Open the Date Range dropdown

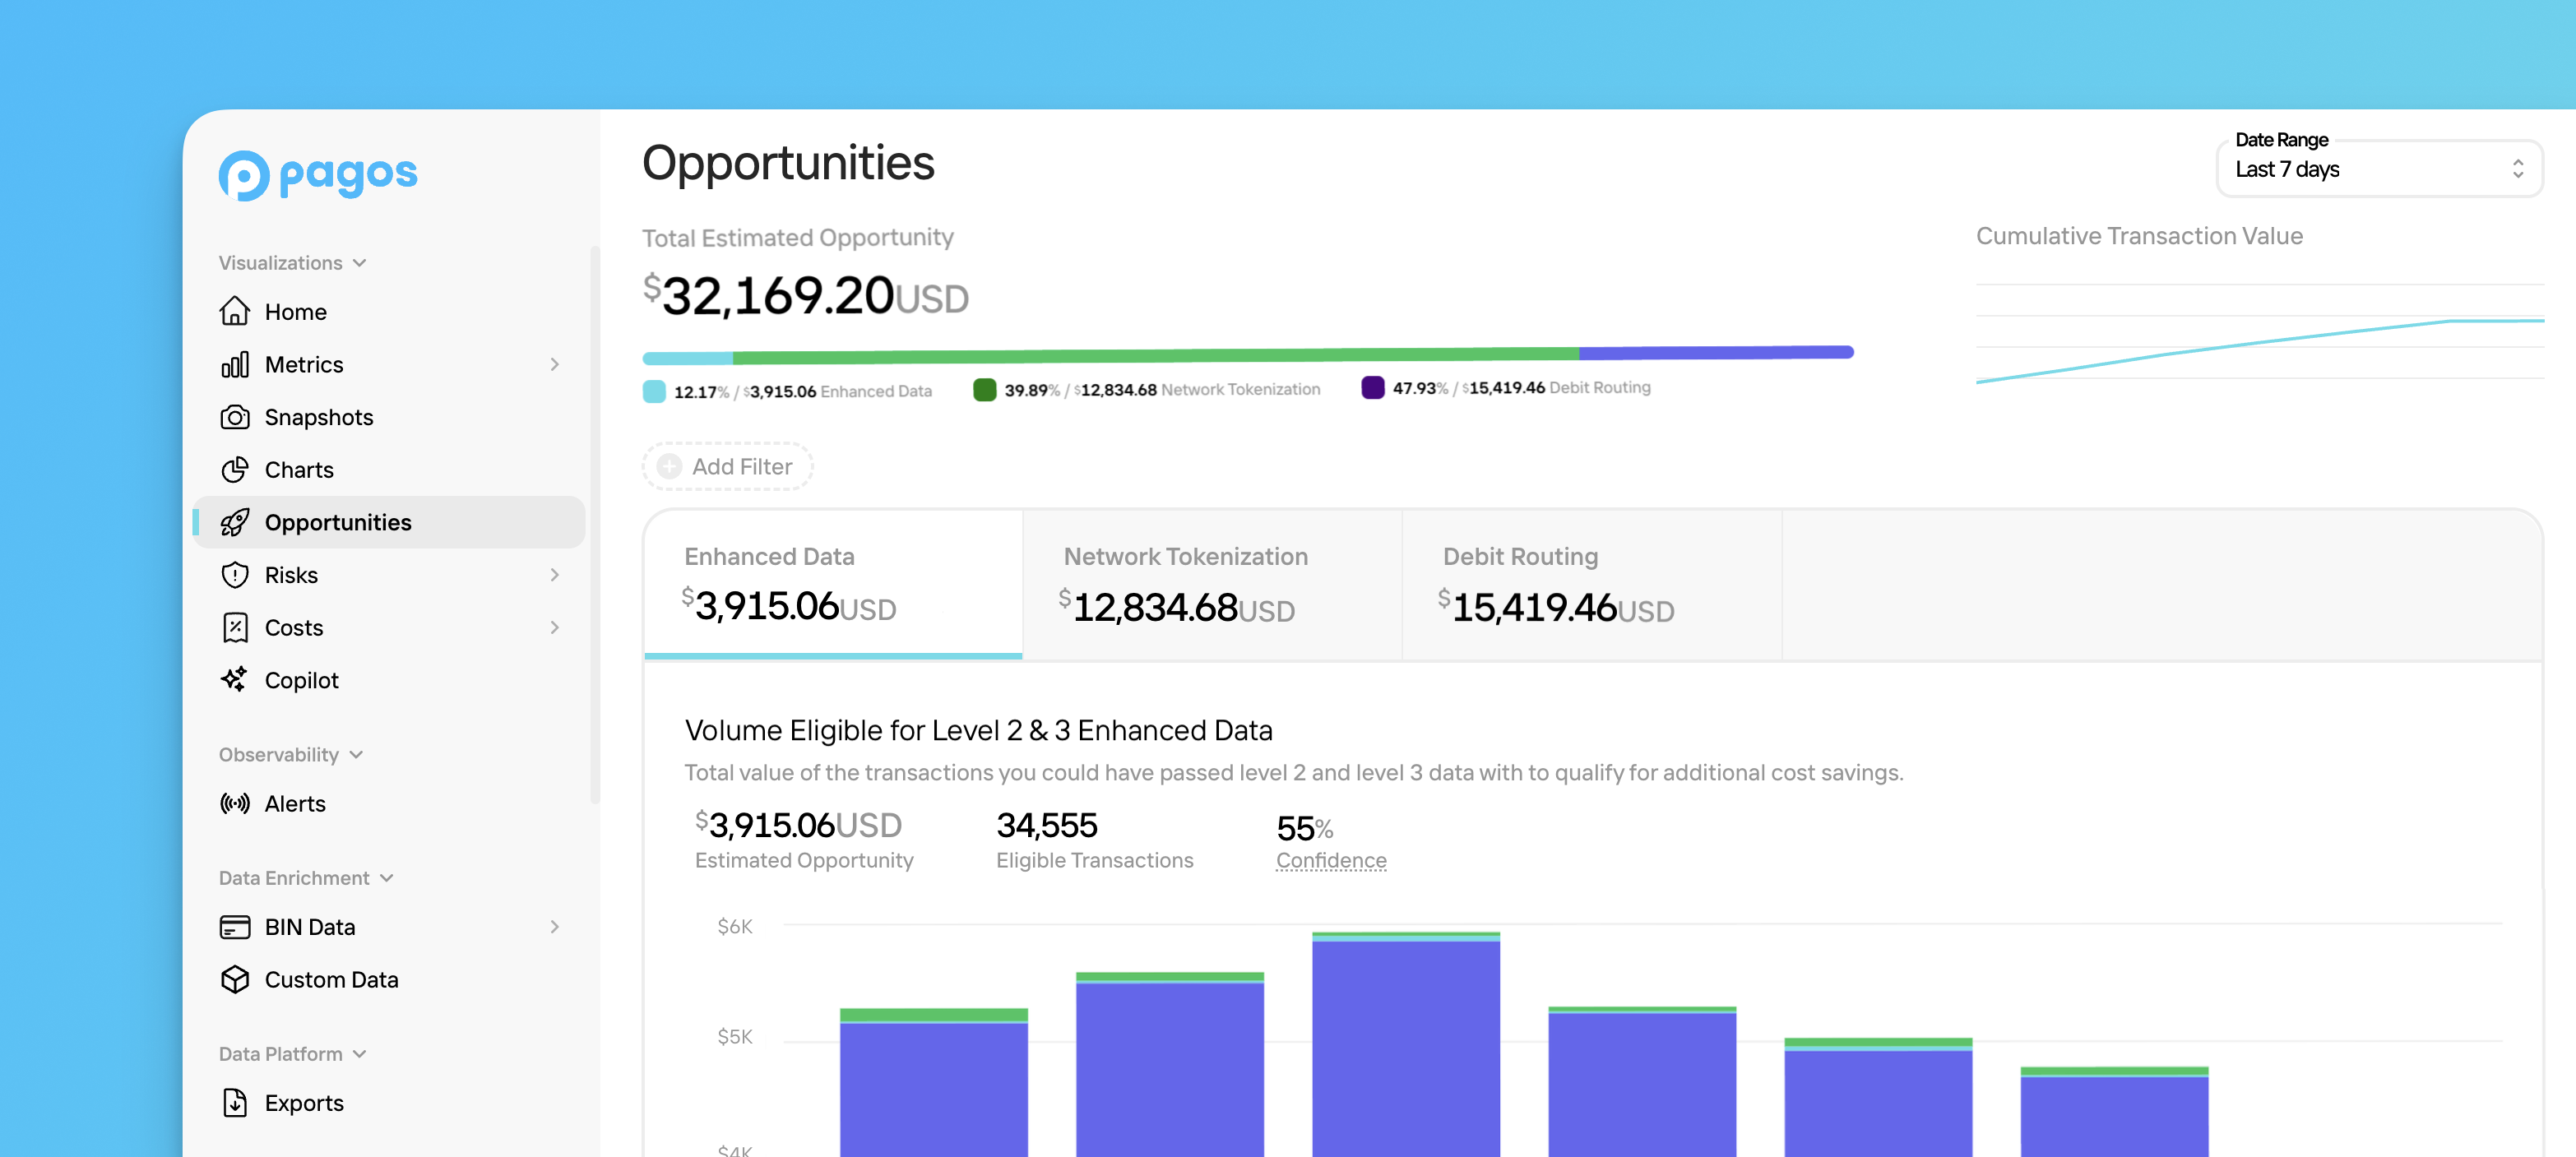2380,169
